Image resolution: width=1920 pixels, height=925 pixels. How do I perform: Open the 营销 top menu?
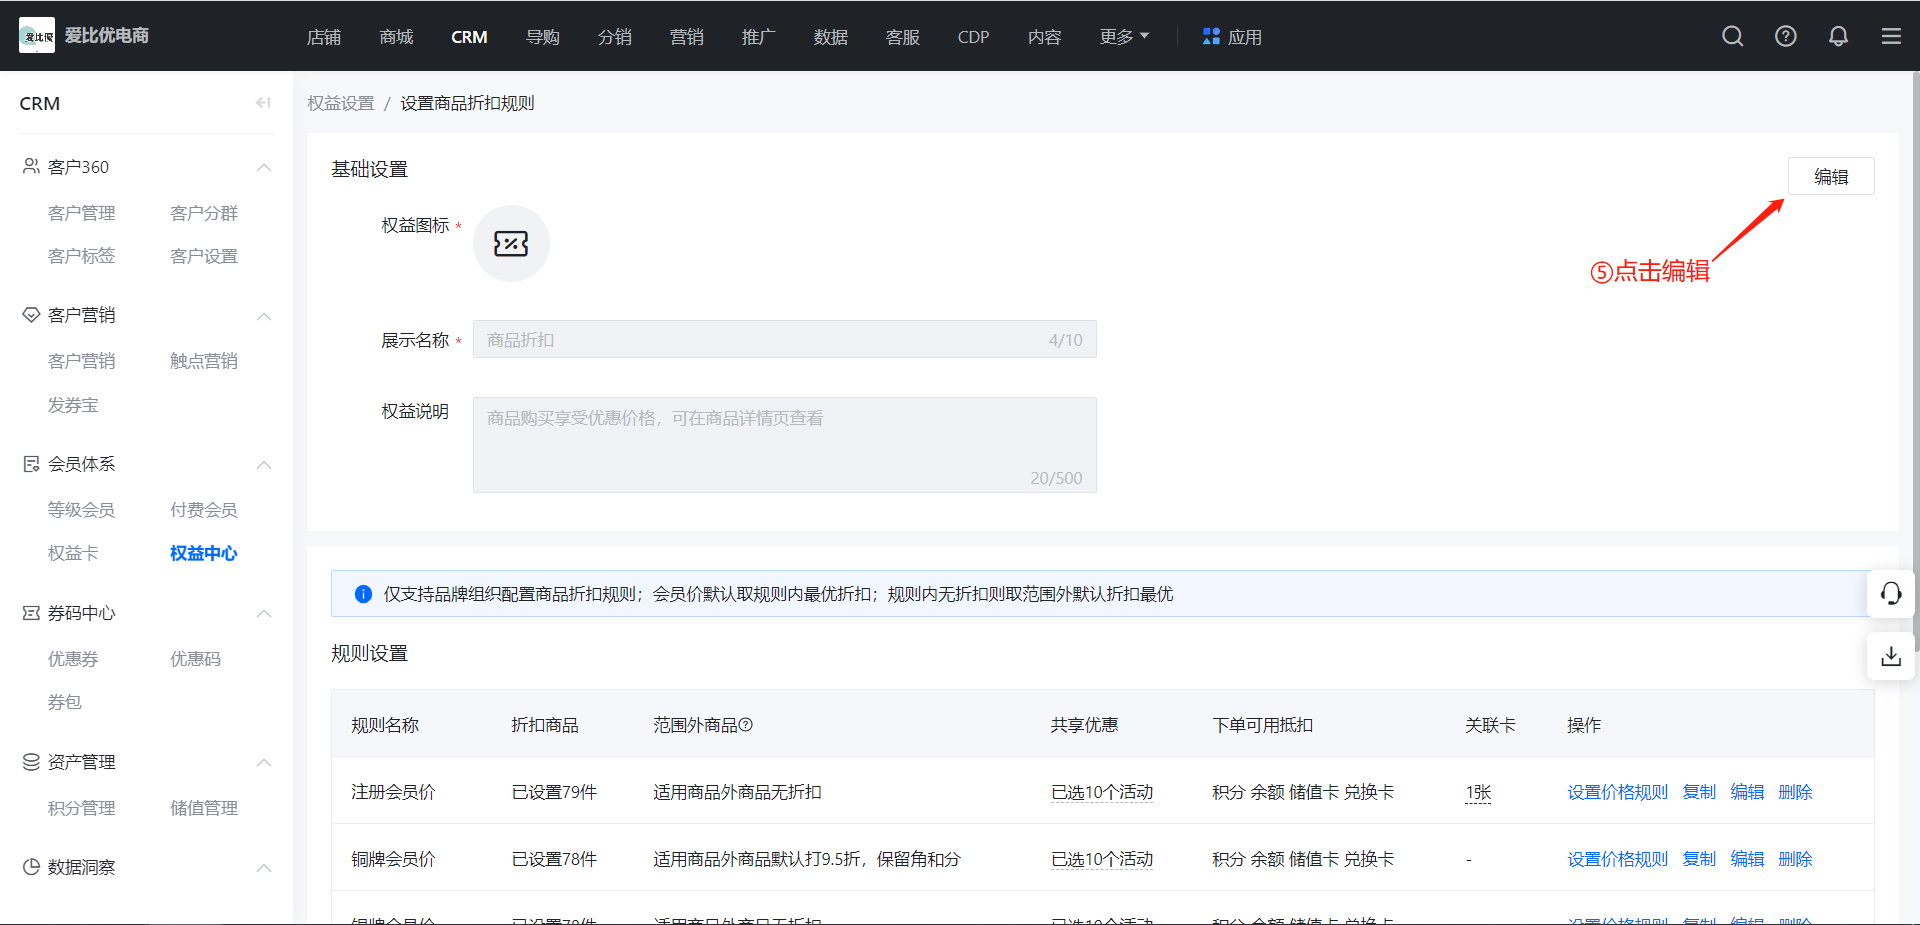(x=686, y=37)
